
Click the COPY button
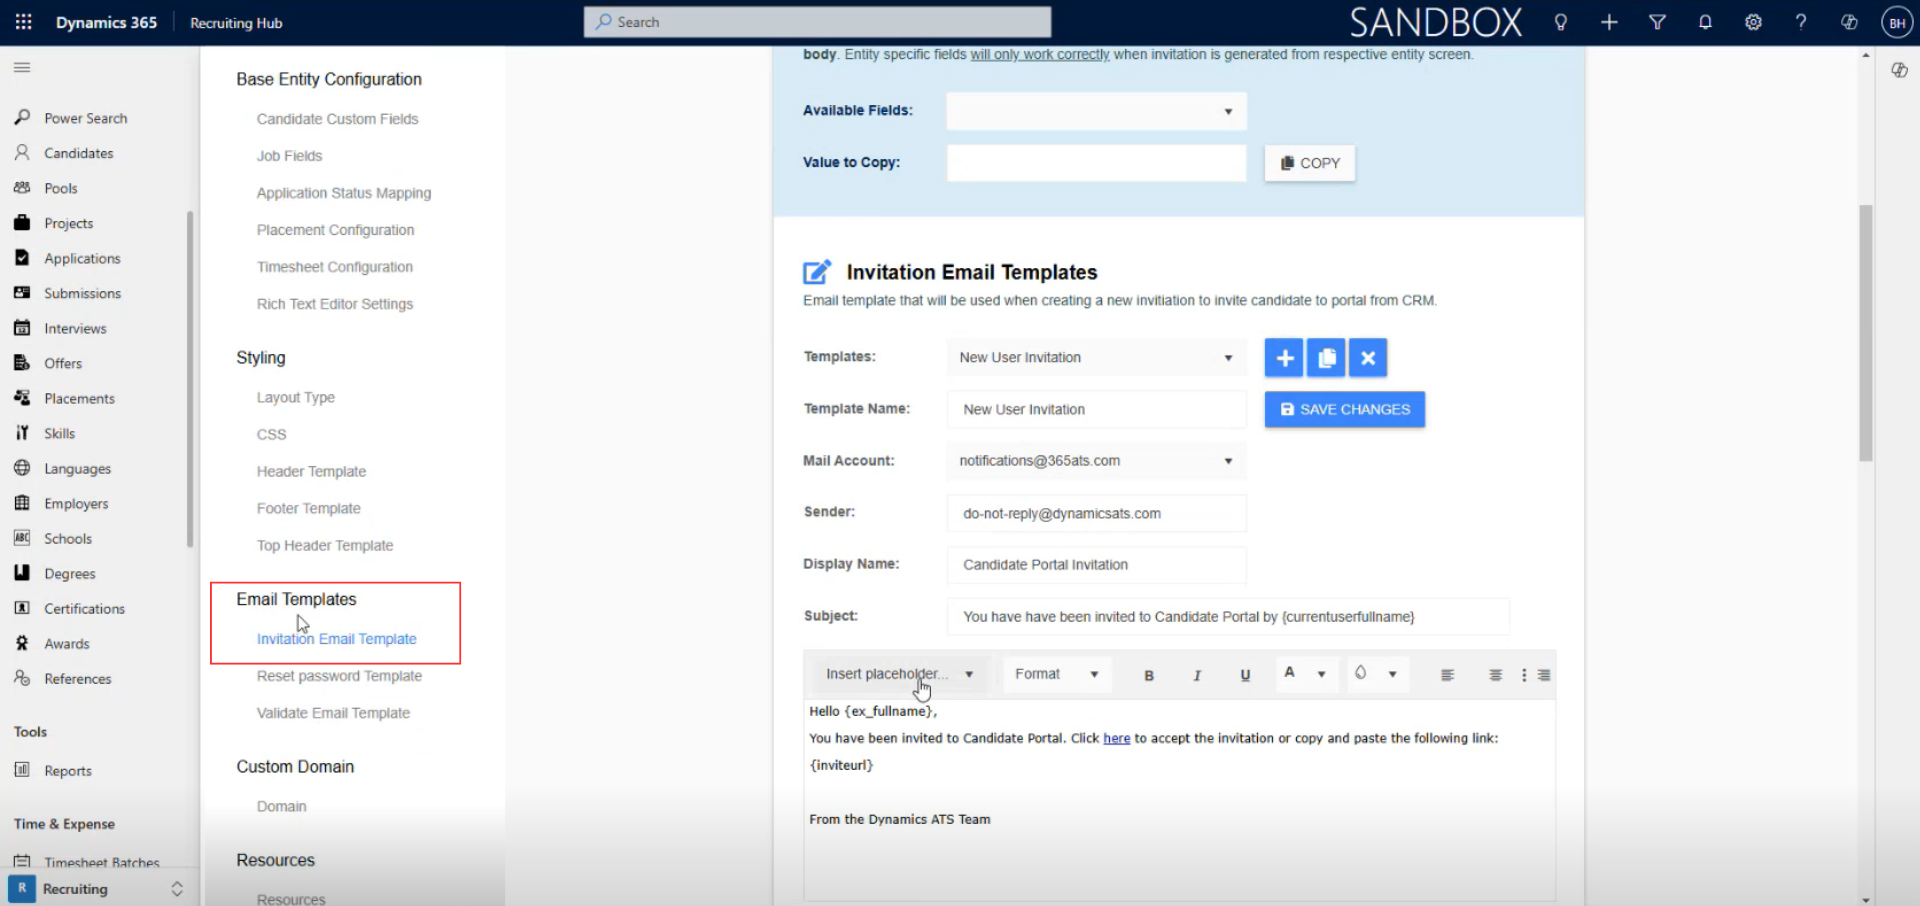pos(1310,163)
